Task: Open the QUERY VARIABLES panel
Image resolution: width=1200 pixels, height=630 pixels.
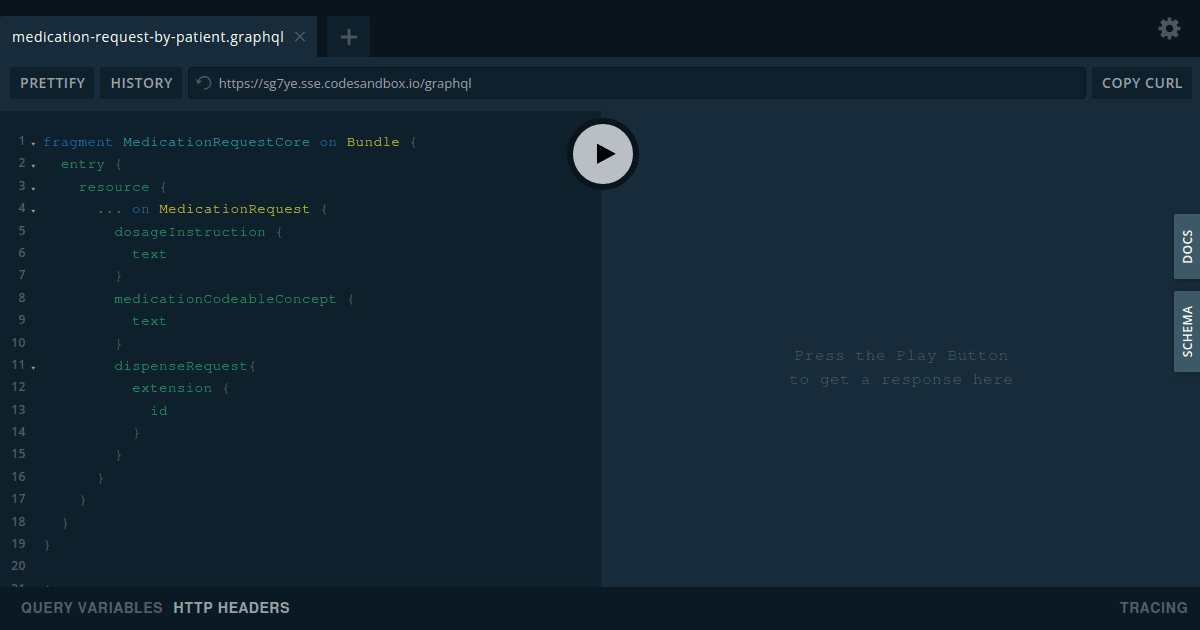Action: click(91, 607)
